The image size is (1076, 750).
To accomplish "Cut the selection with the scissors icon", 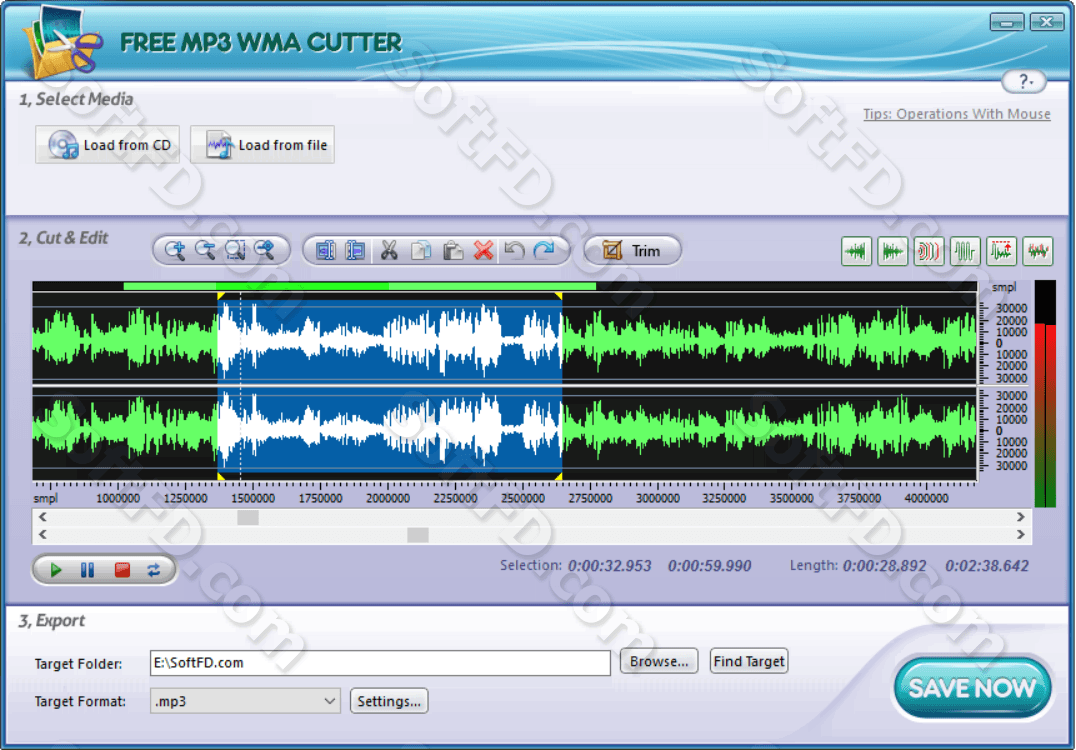I will click(389, 250).
